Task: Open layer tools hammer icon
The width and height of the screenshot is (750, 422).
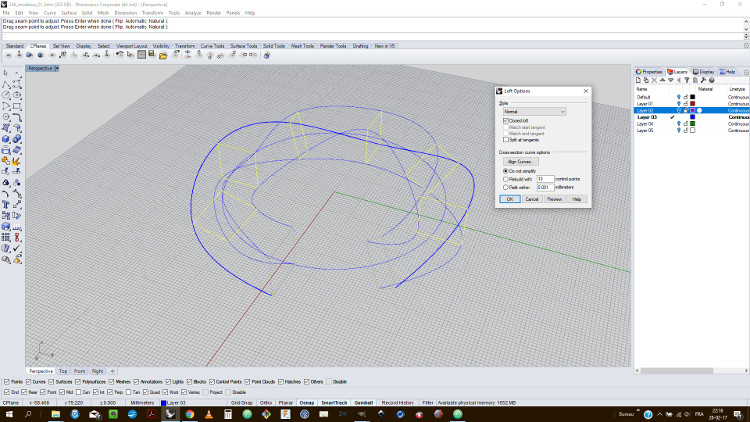Action: point(703,80)
